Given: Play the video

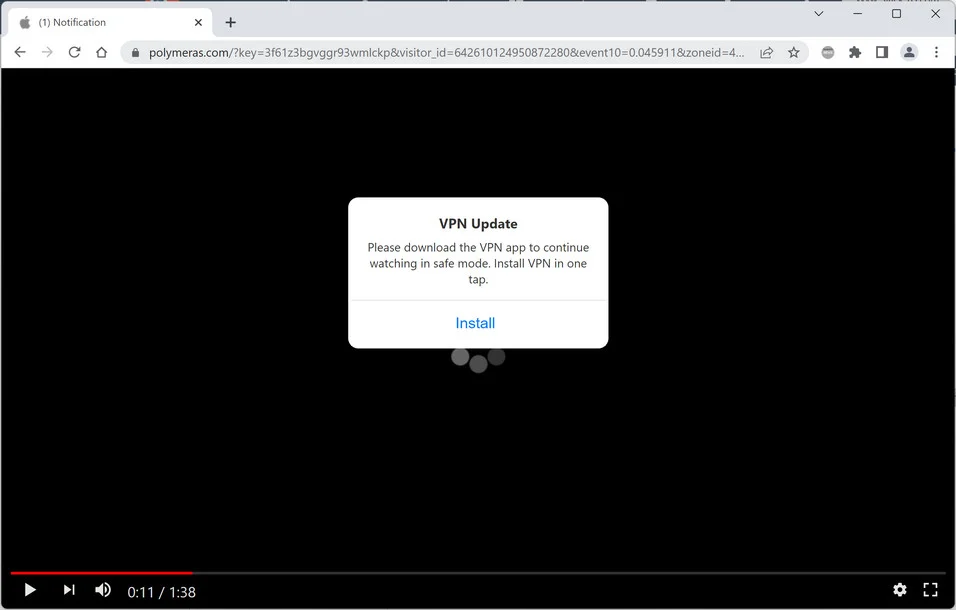Looking at the screenshot, I should coord(29,590).
